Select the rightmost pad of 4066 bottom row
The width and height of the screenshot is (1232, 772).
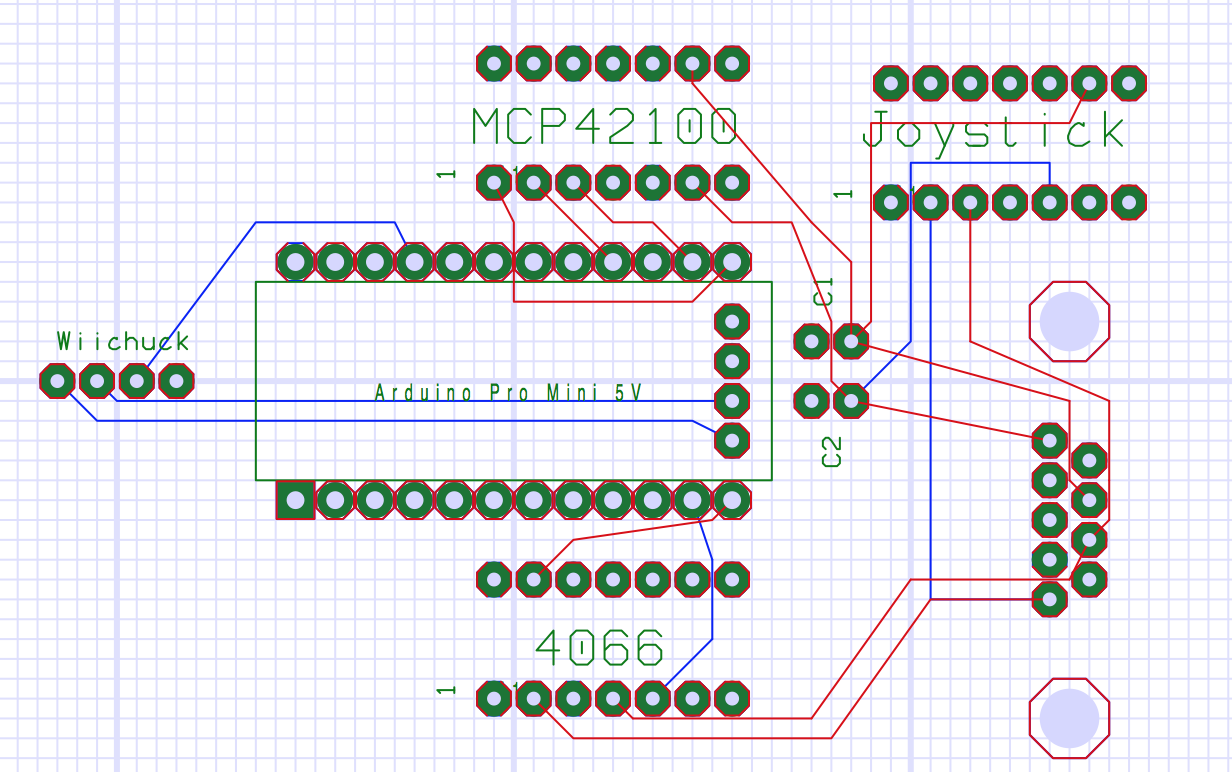click(x=732, y=698)
